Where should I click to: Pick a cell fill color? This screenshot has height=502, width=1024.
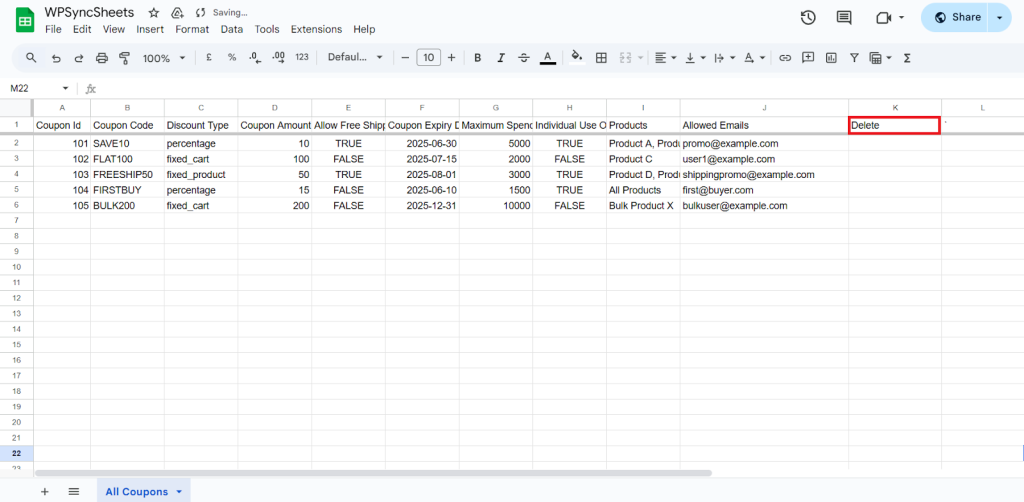pos(577,58)
